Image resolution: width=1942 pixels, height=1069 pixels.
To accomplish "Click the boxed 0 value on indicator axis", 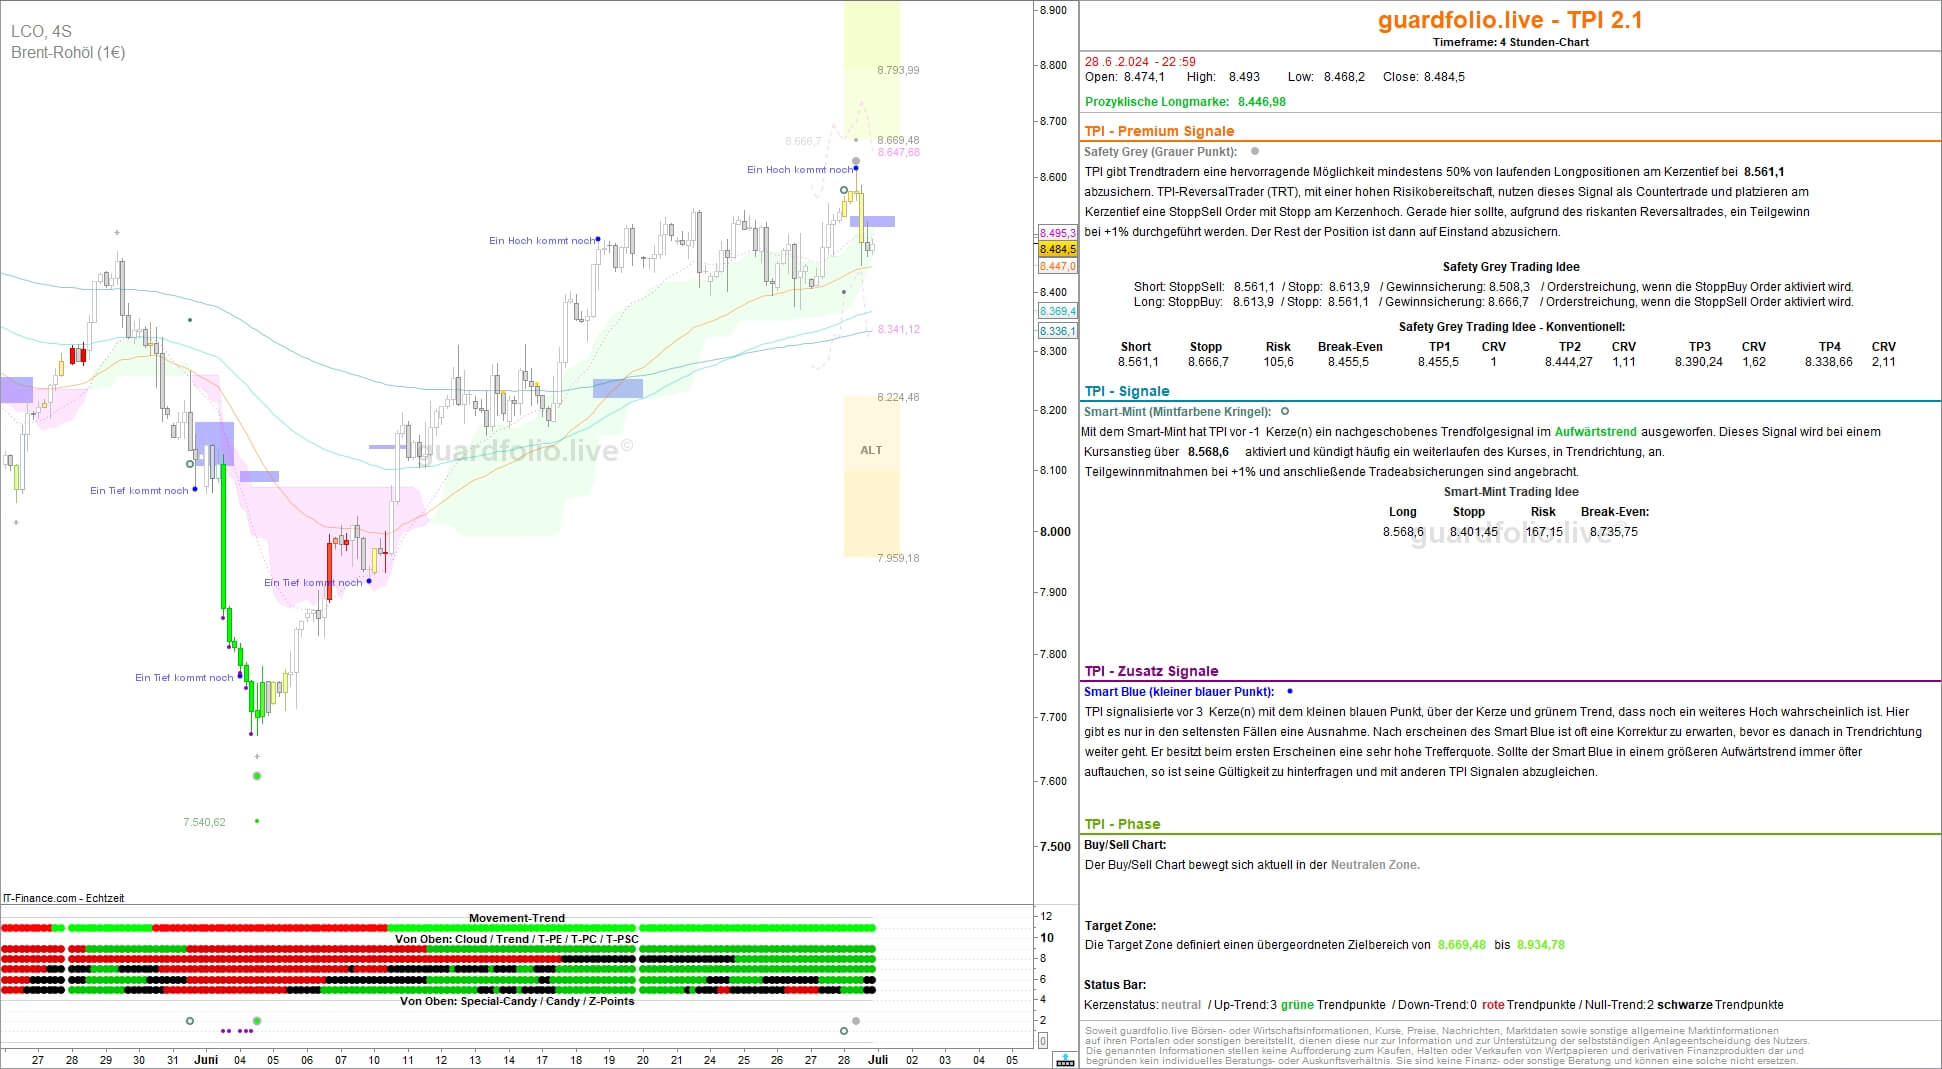I will click(1044, 1041).
